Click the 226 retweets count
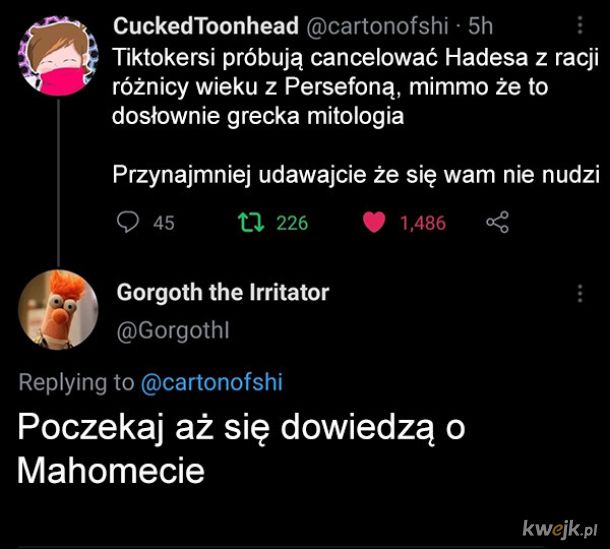The height and width of the screenshot is (549, 610). click(292, 224)
